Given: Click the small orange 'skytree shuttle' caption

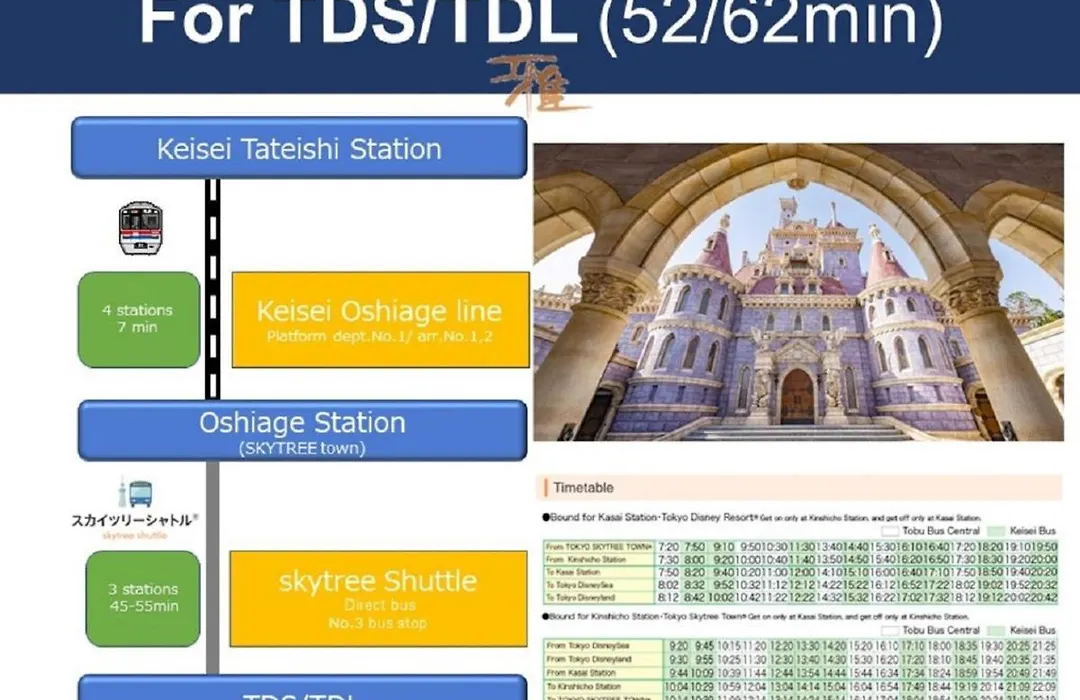Looking at the screenshot, I should pyautogui.click(x=134, y=535).
